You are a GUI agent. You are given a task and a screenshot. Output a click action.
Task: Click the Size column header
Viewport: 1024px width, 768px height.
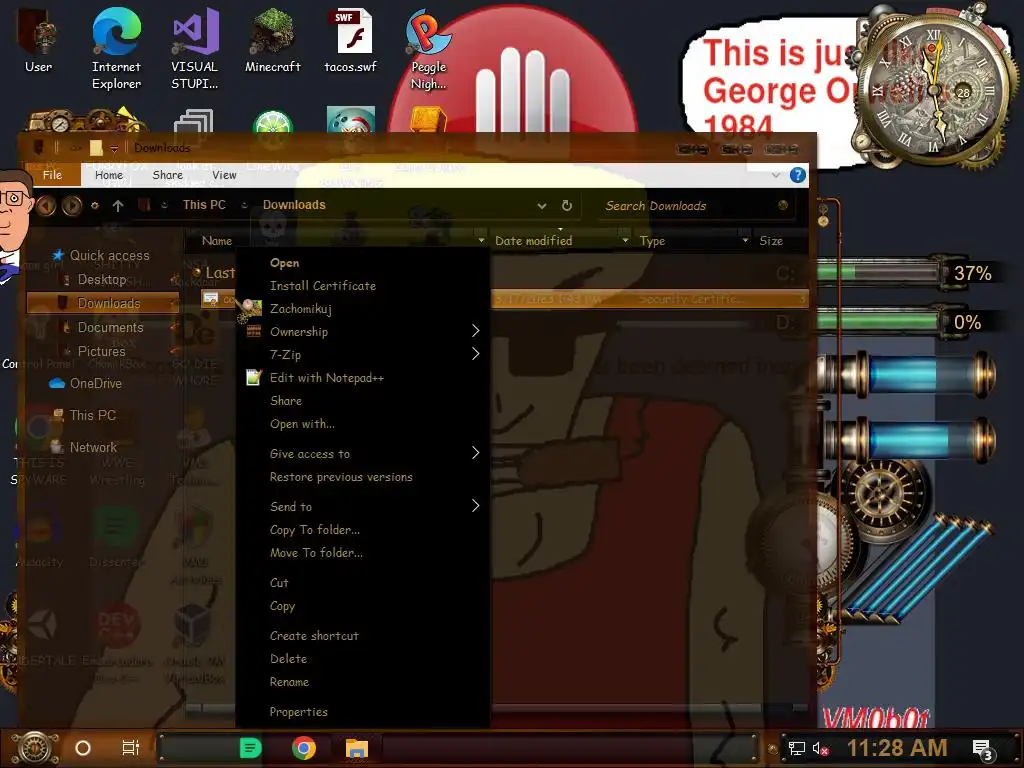tap(771, 241)
